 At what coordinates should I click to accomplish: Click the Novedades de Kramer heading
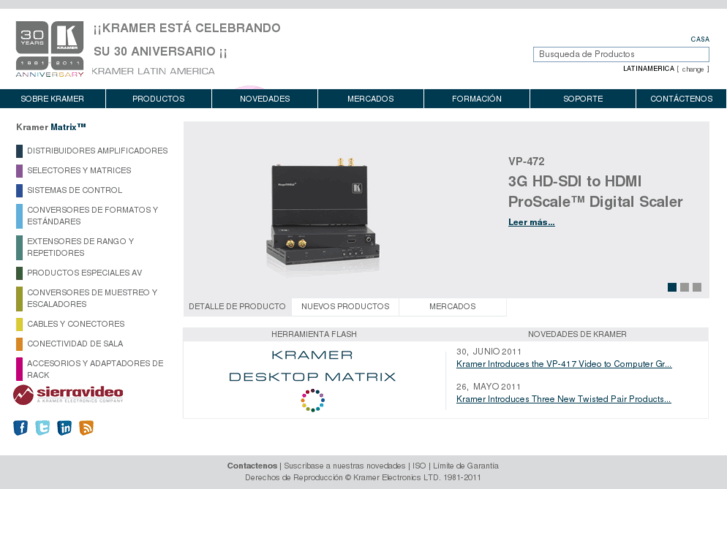(577, 334)
